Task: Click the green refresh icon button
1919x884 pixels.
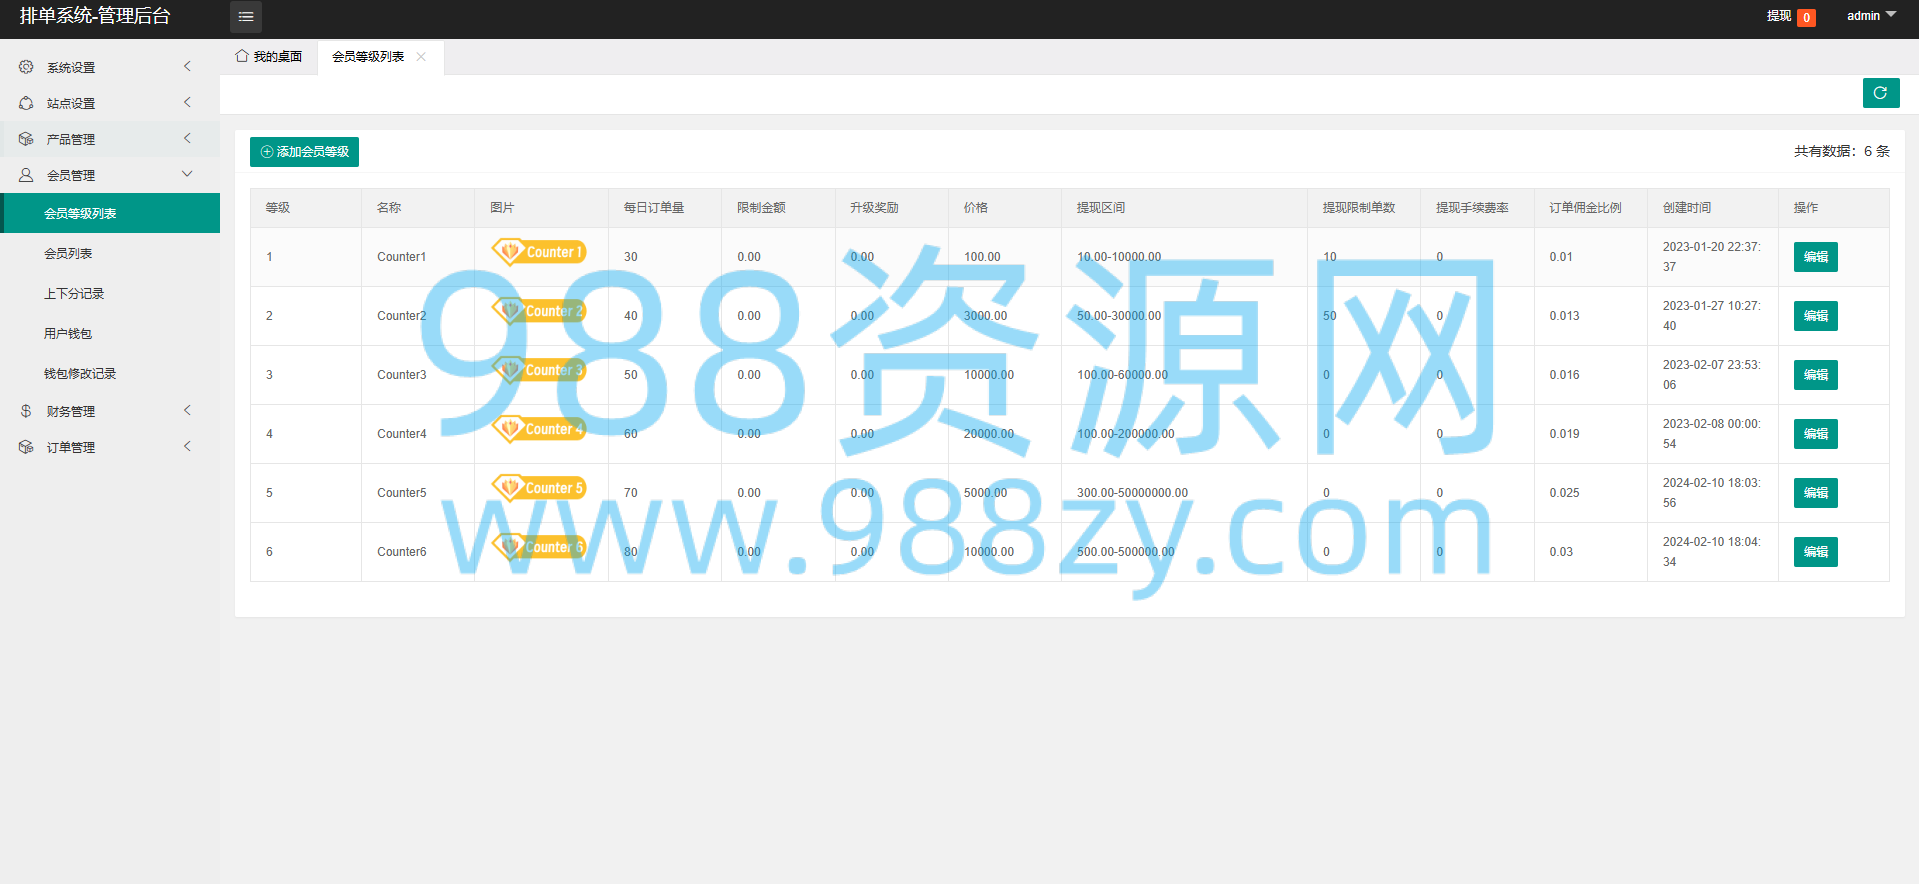Action: 1881,93
